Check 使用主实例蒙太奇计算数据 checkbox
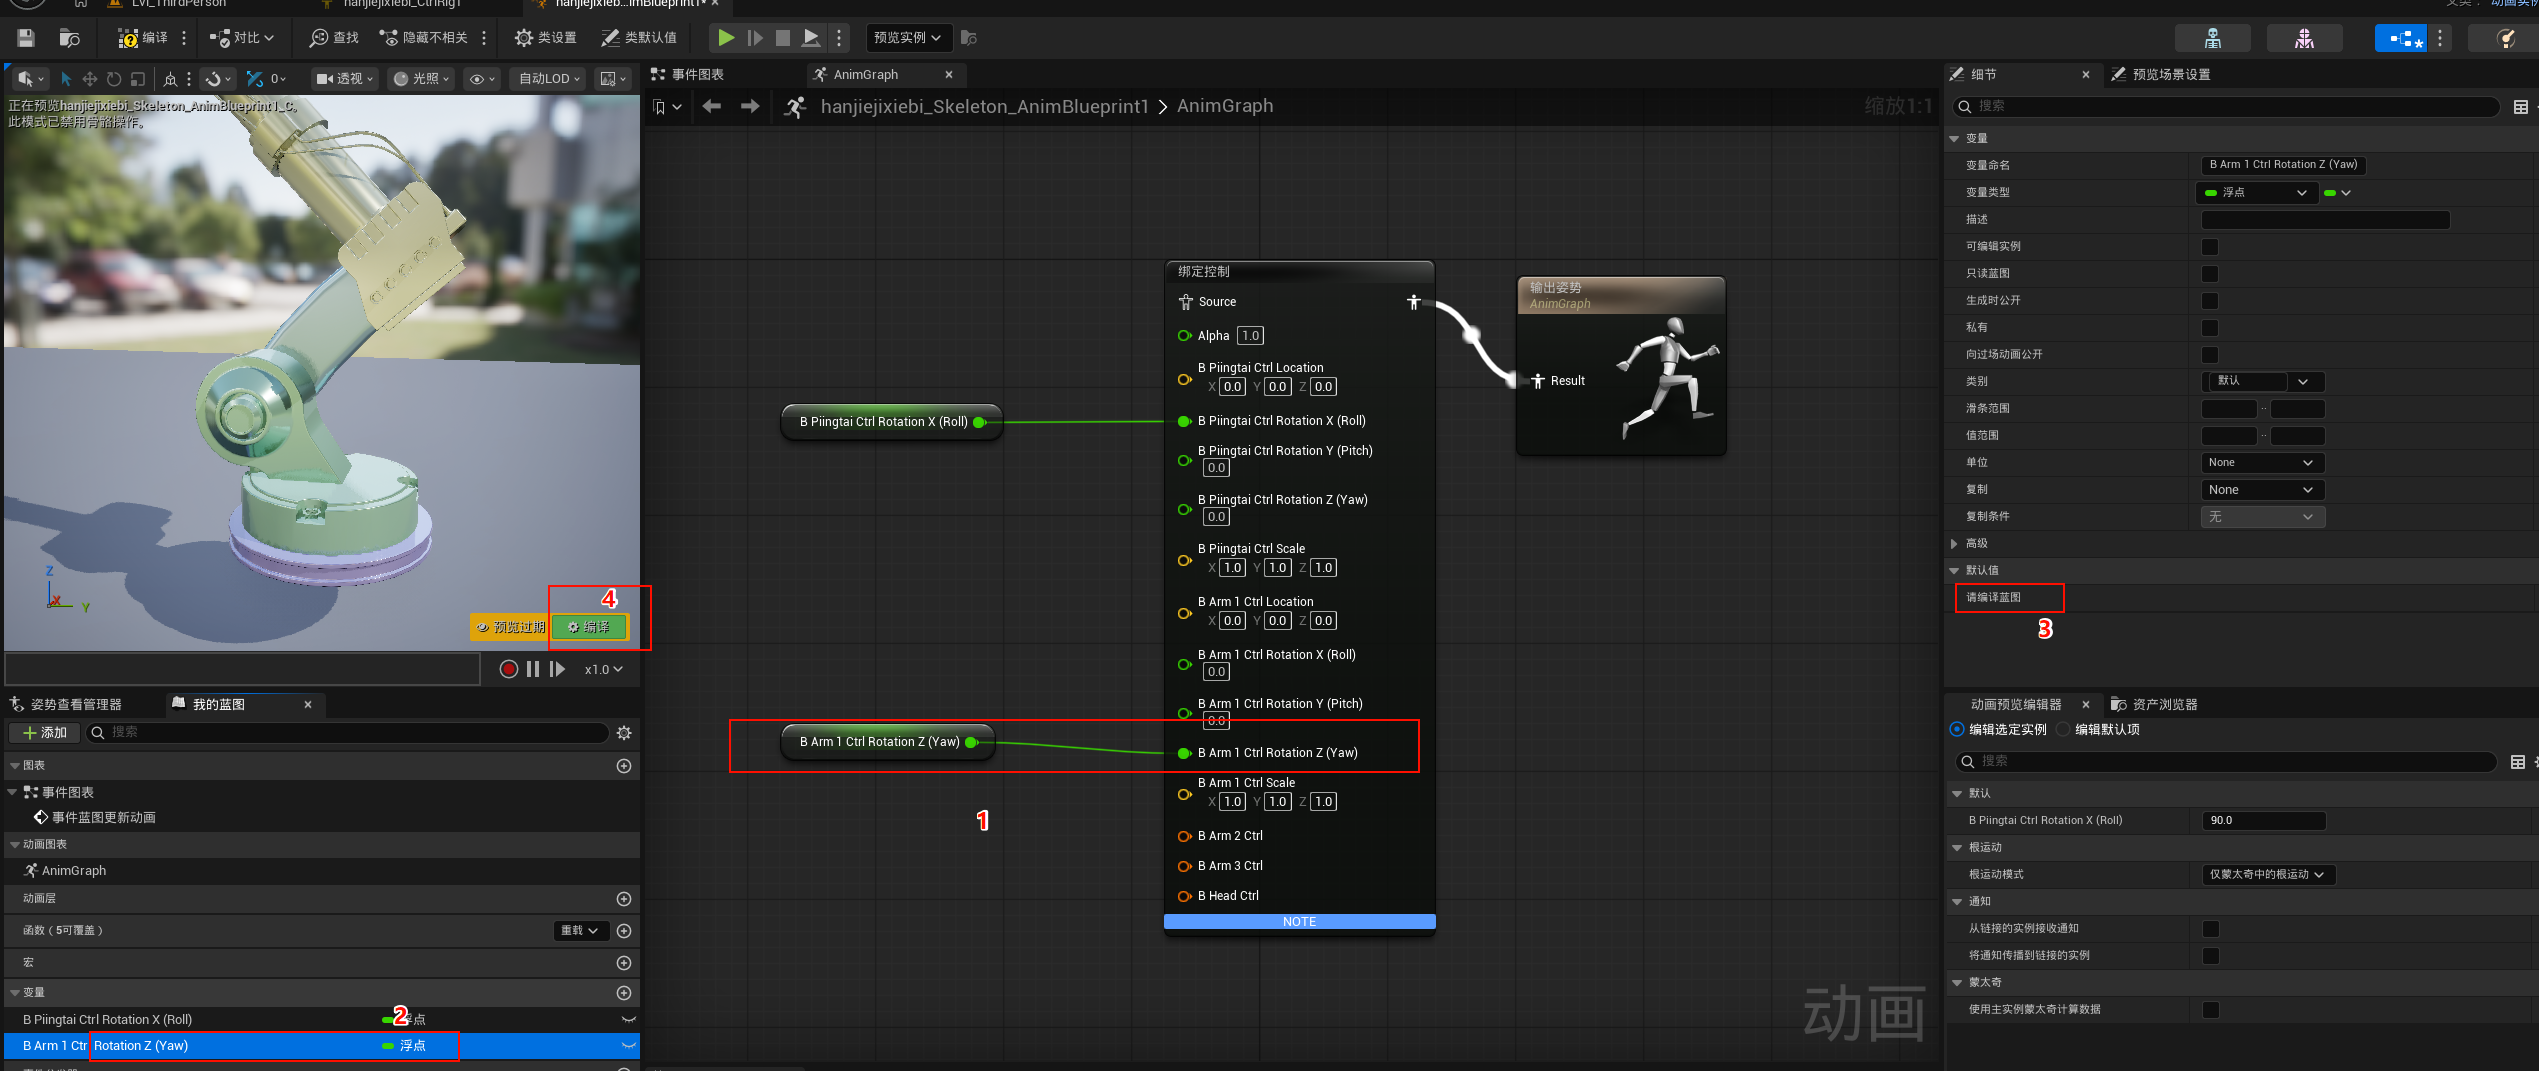This screenshot has height=1071, width=2539. (x=2211, y=1010)
